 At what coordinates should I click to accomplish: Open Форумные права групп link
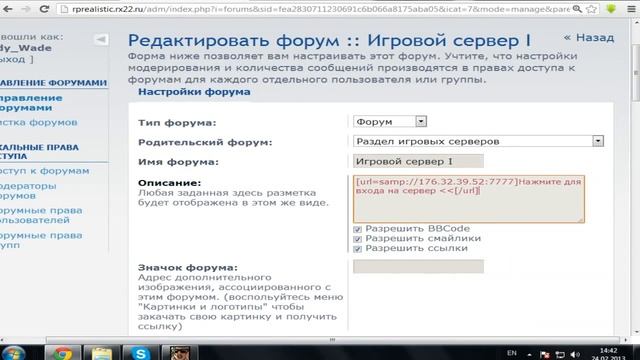[x=41, y=240]
